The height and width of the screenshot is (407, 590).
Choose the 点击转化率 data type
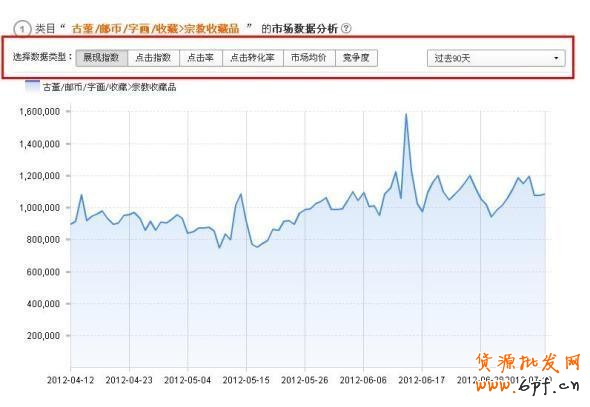[x=252, y=58]
